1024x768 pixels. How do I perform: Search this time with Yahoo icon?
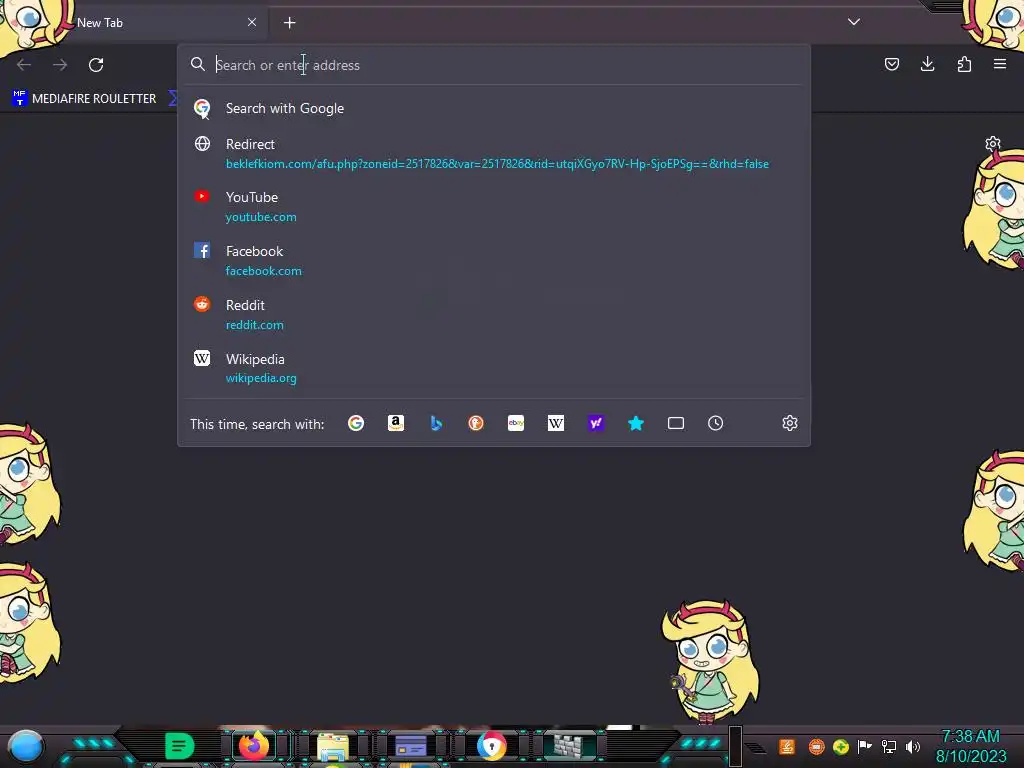[596, 423]
